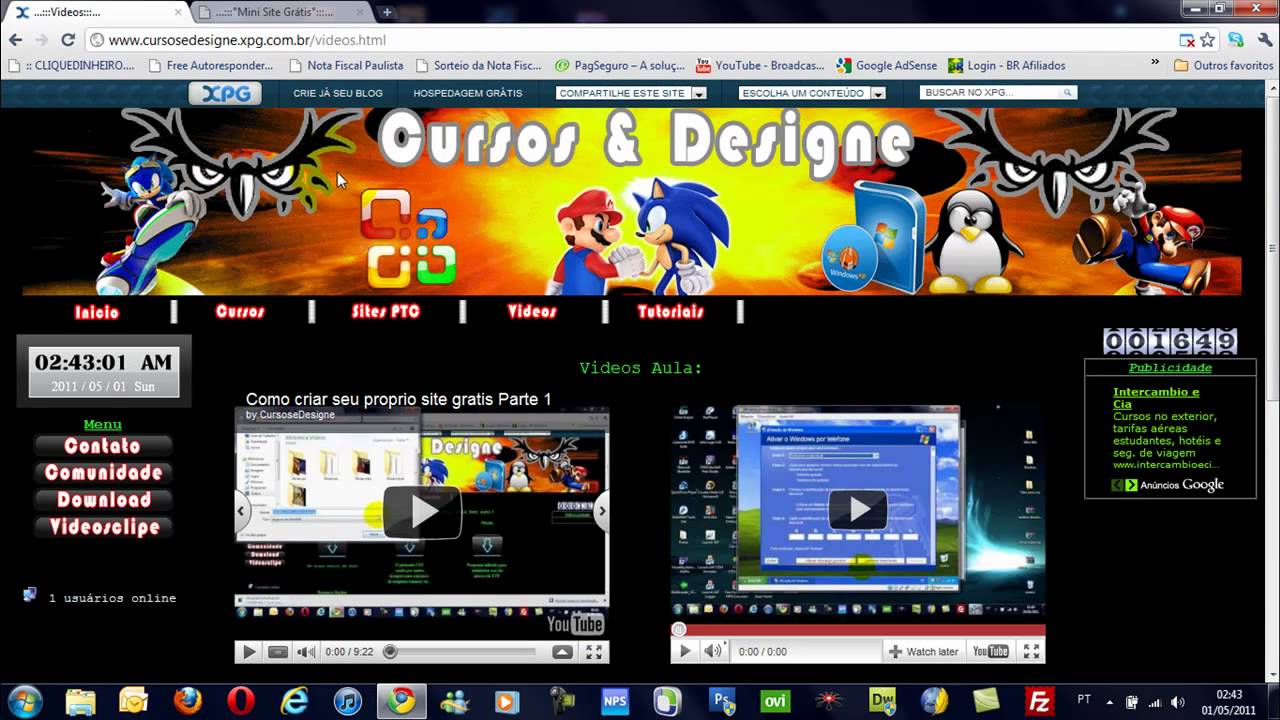
Task: Show more bookmarks with the double chevron
Action: pyautogui.click(x=1155, y=62)
